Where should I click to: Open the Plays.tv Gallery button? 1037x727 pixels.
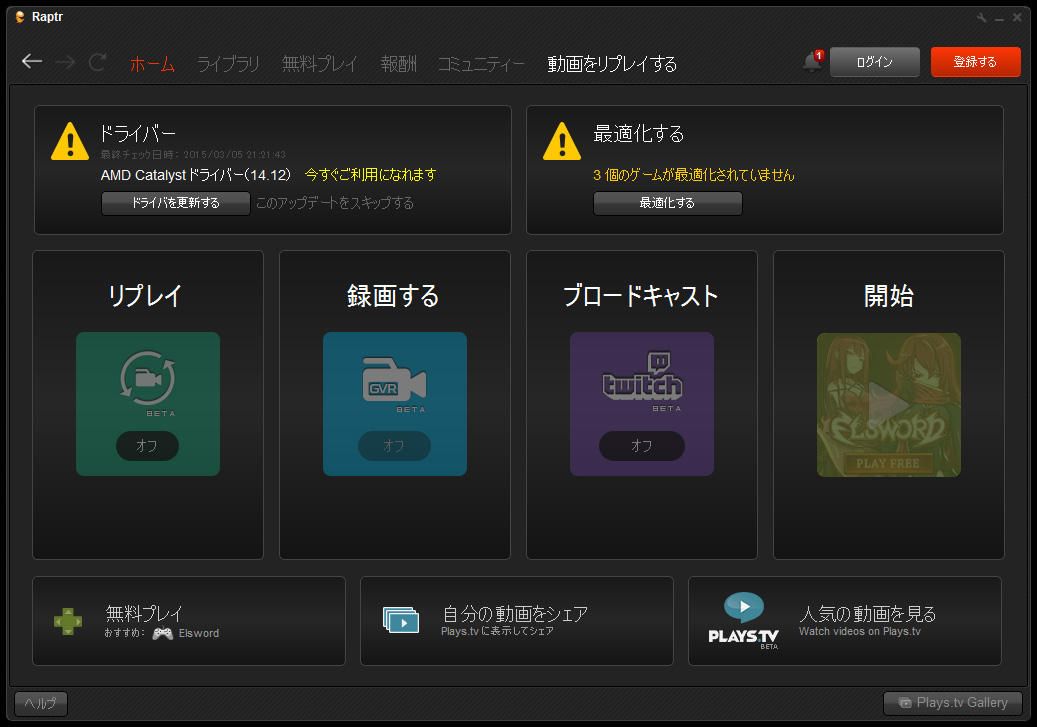pyautogui.click(x=952, y=703)
